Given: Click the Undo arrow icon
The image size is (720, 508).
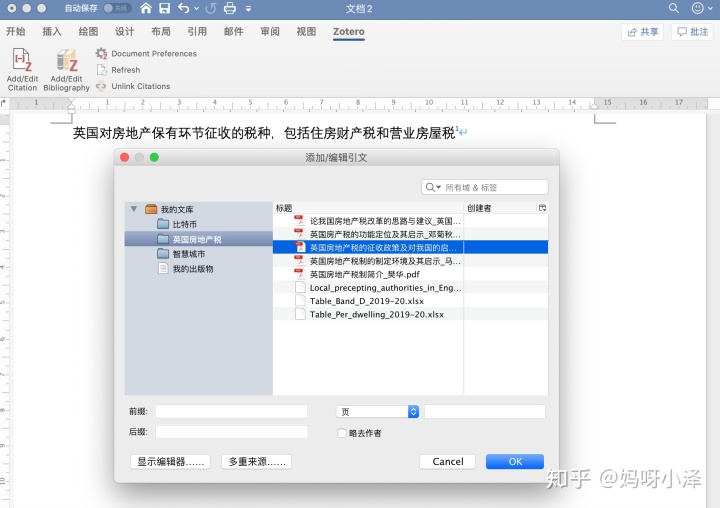Looking at the screenshot, I should pos(183,8).
